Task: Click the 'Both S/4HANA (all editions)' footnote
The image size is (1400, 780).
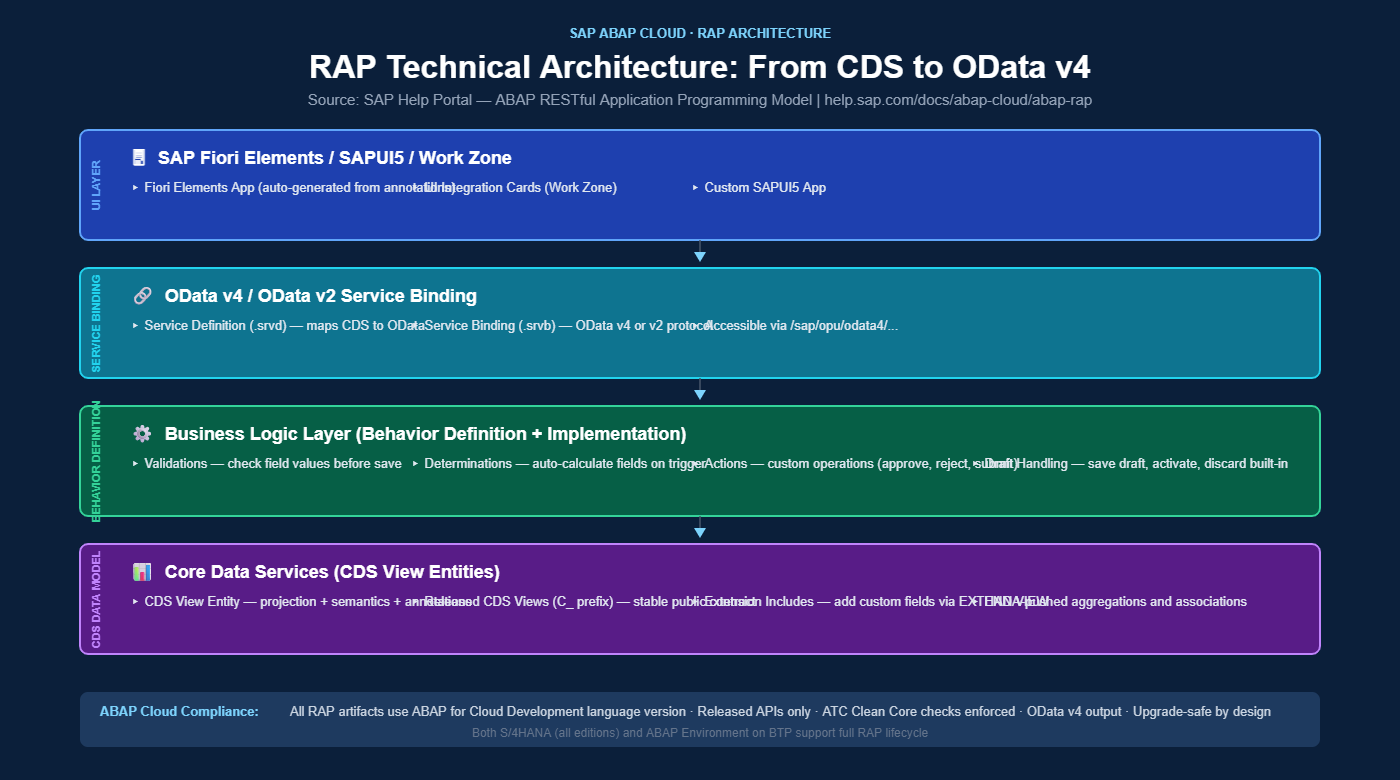Action: pyautogui.click(x=700, y=733)
